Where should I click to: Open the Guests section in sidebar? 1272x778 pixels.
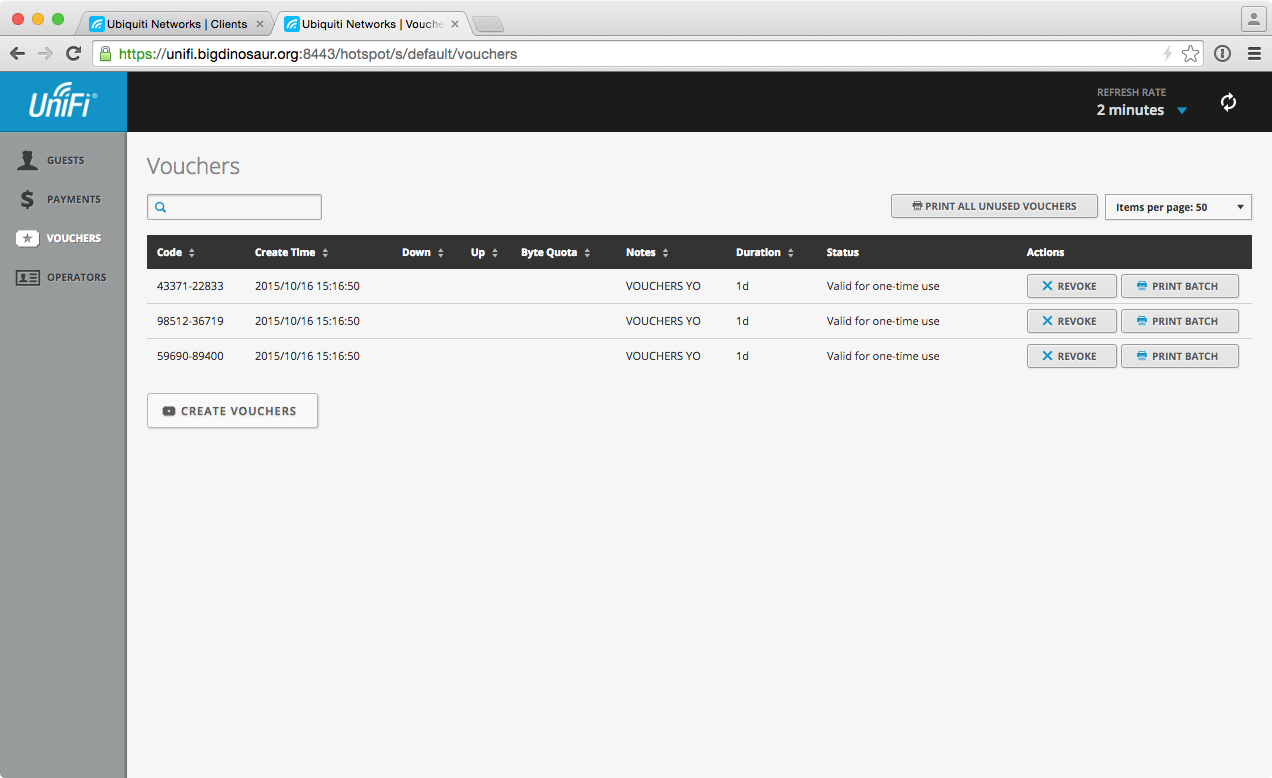pyautogui.click(x=64, y=160)
